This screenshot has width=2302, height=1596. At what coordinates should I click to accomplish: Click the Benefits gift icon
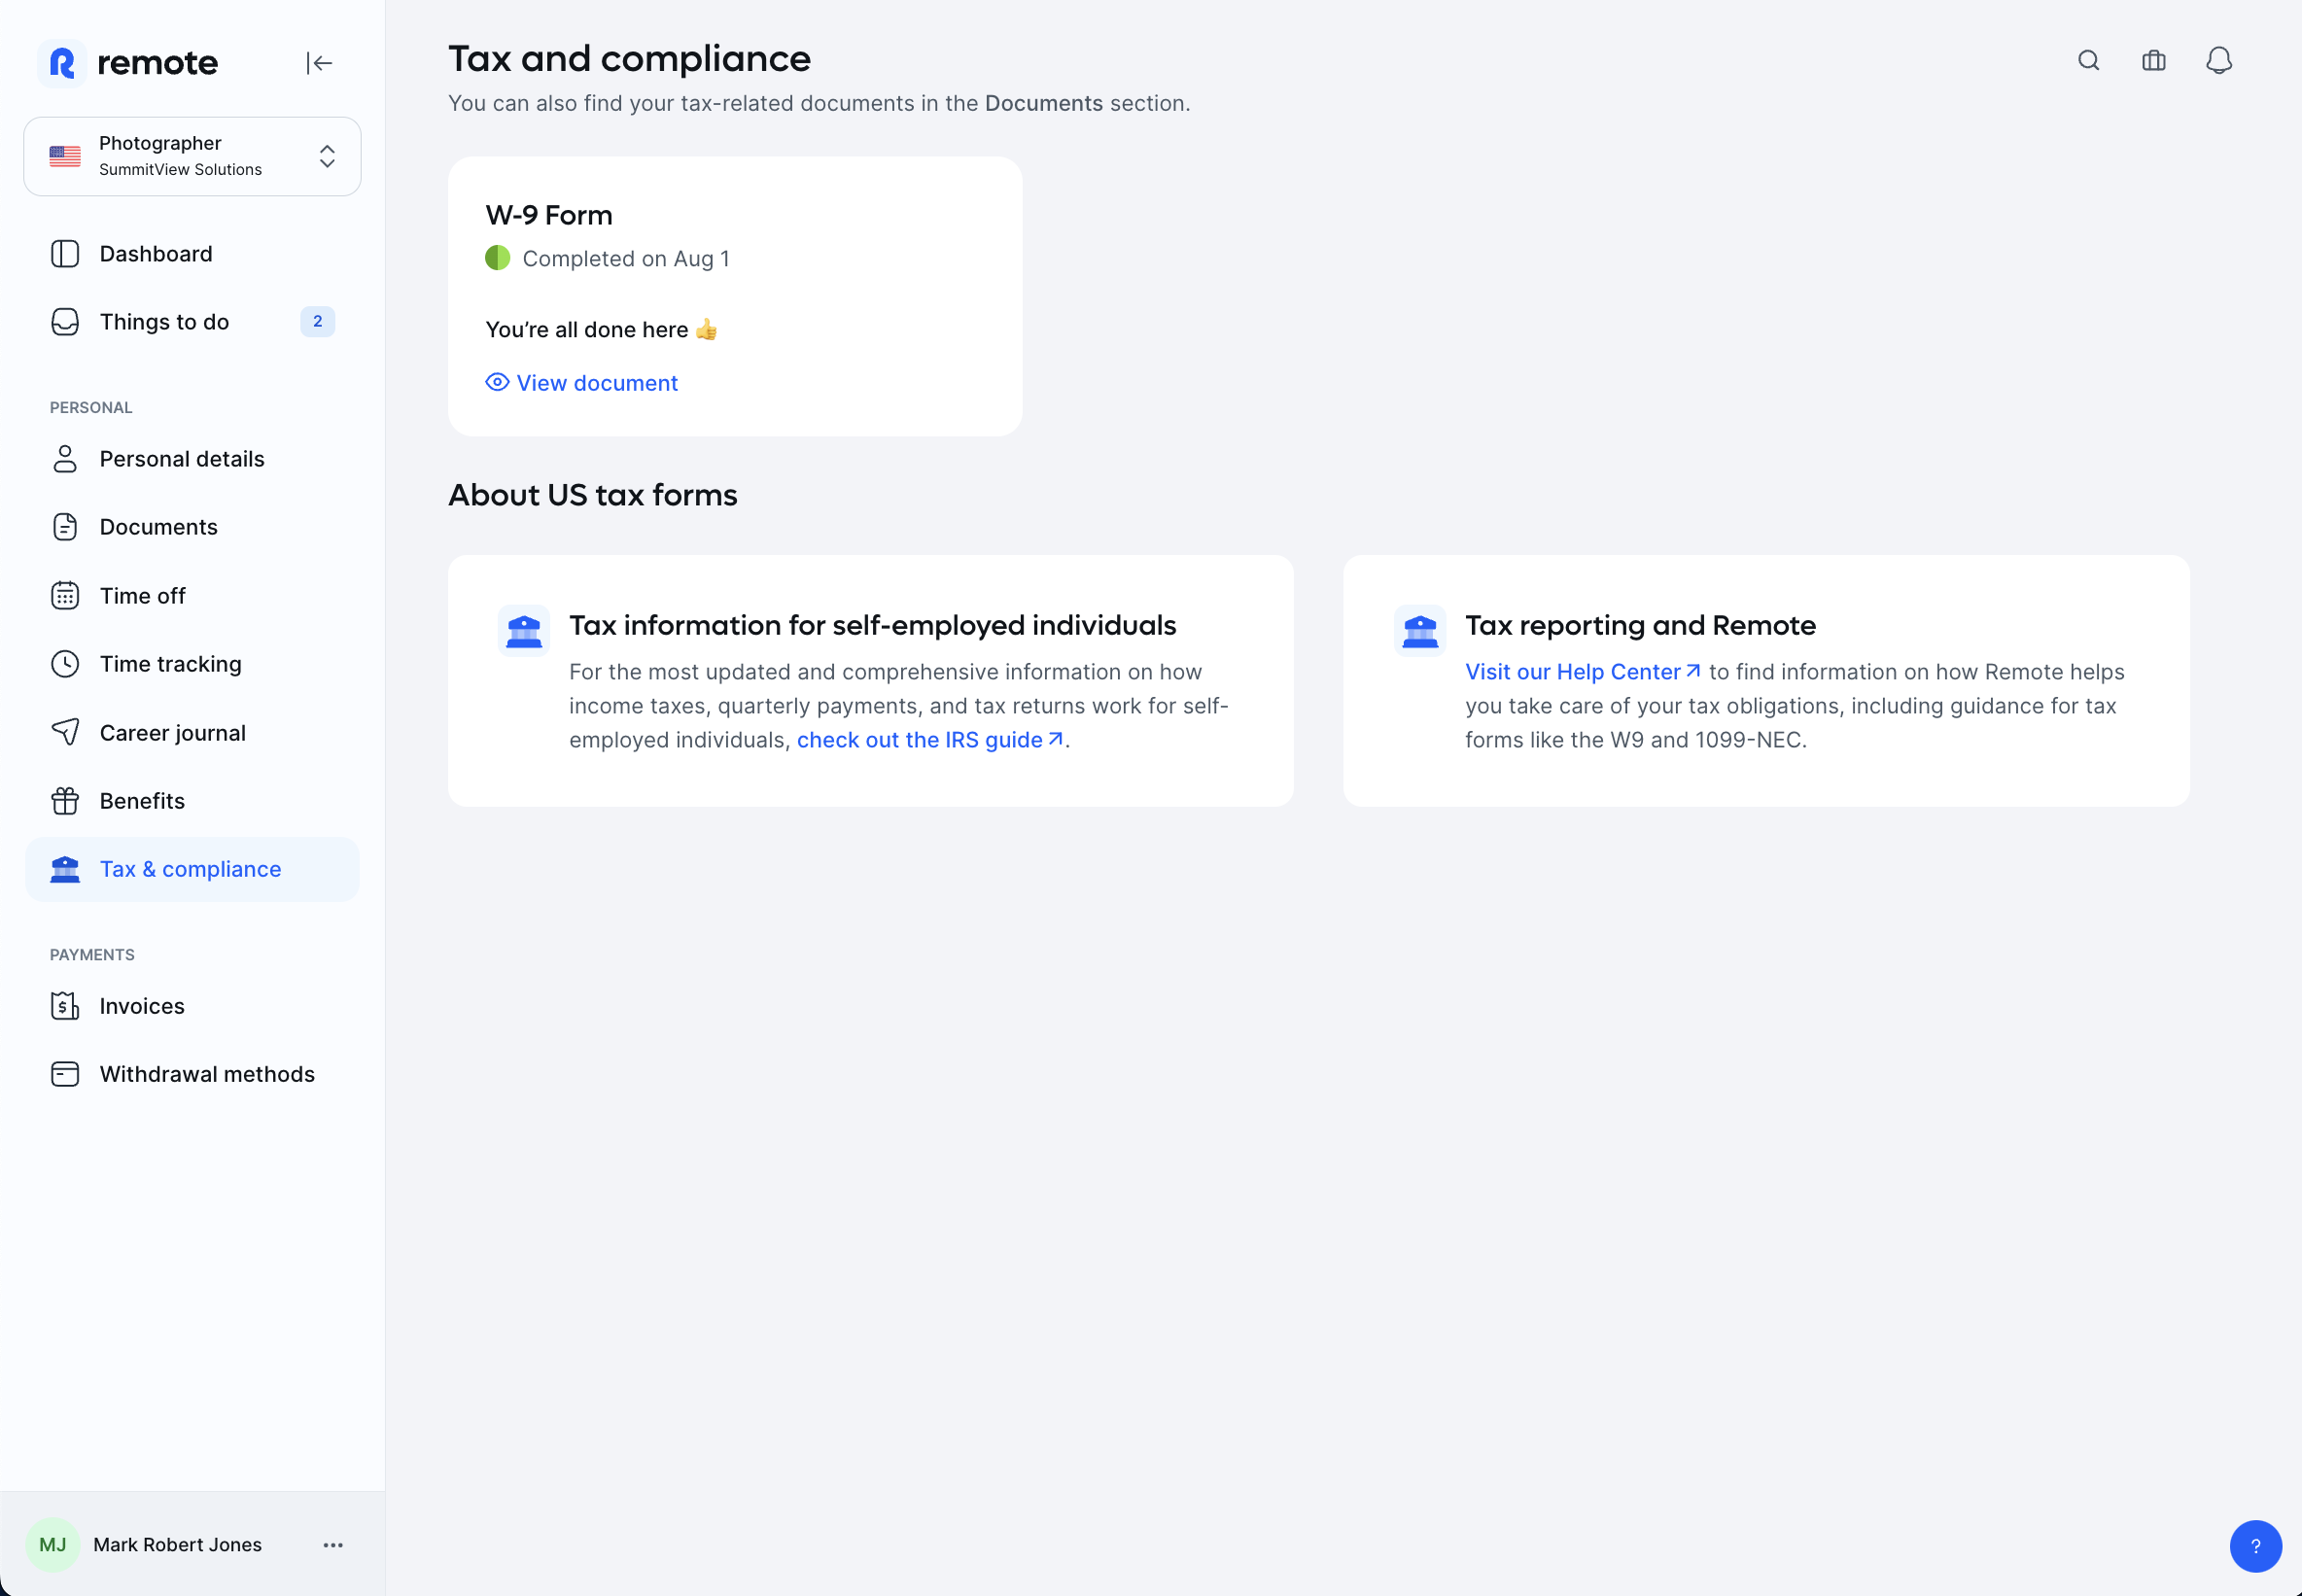click(x=65, y=801)
